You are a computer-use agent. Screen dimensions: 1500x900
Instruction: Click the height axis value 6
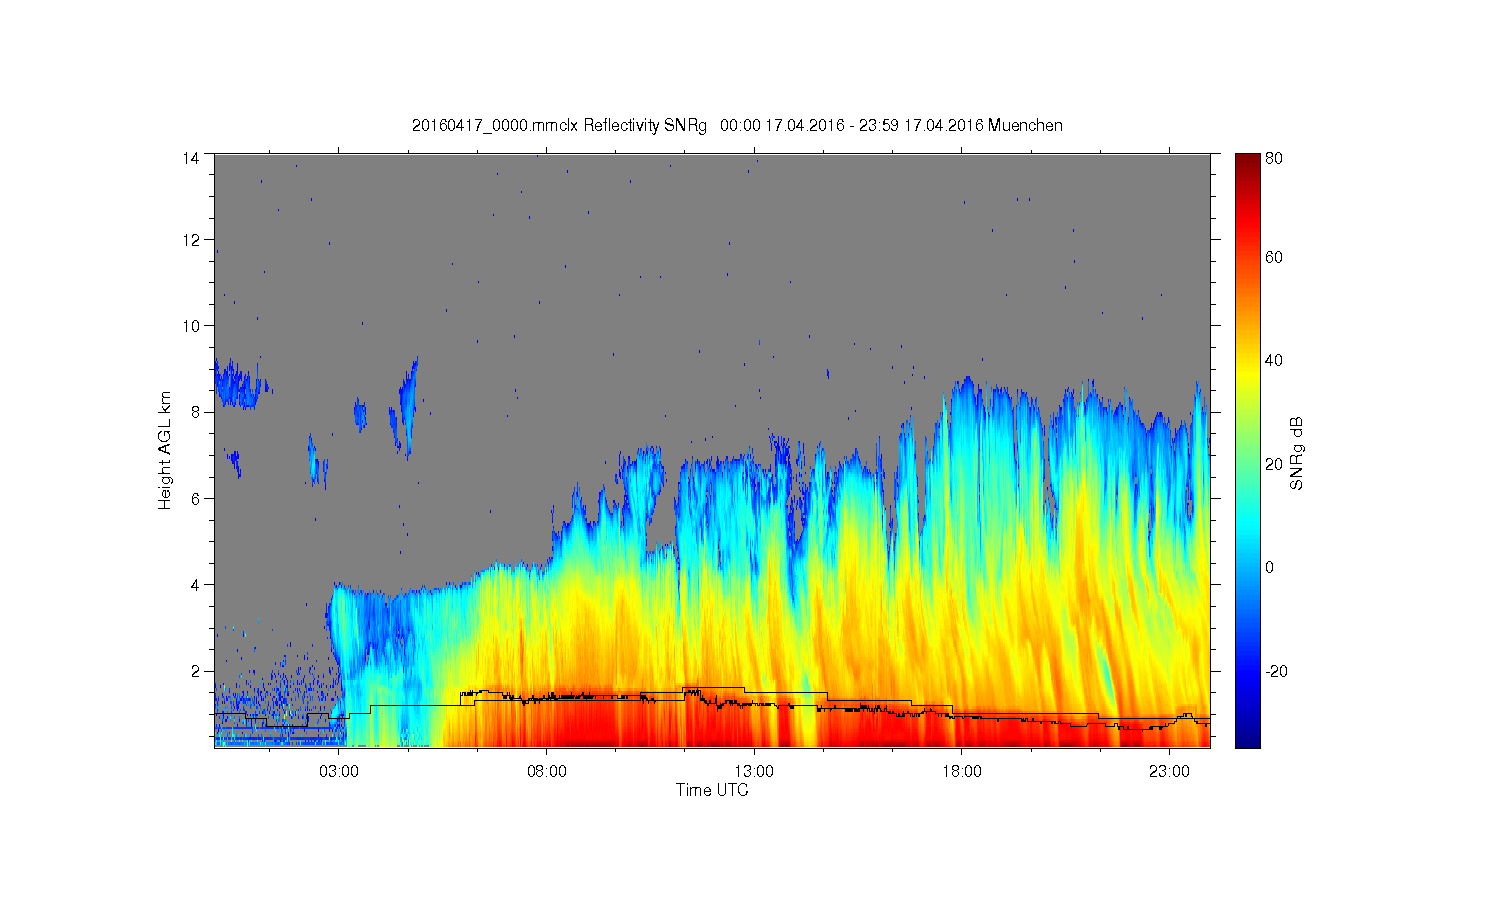click(196, 498)
